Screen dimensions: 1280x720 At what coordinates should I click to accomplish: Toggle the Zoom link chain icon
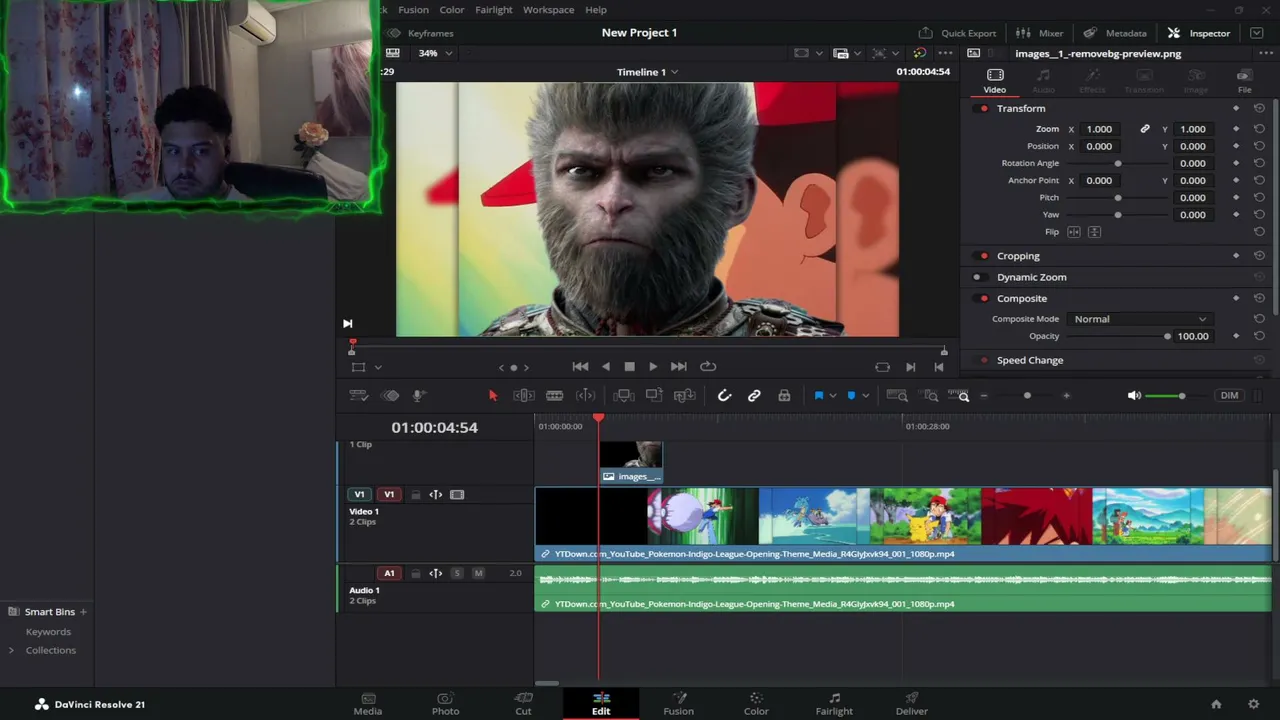point(1145,129)
